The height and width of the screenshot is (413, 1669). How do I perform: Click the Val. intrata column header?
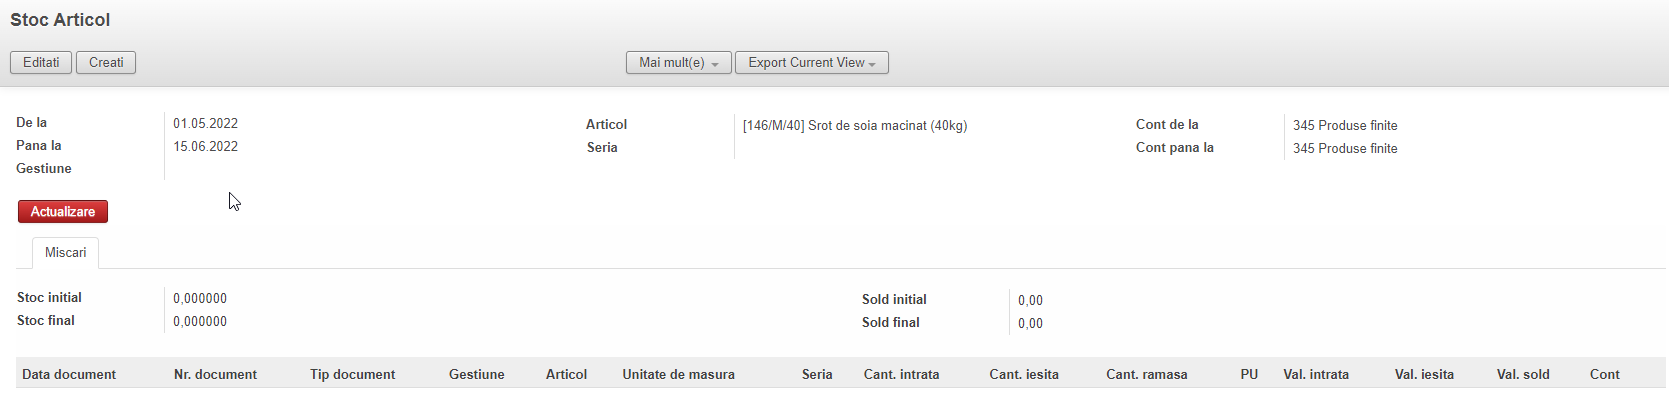pyautogui.click(x=1316, y=375)
